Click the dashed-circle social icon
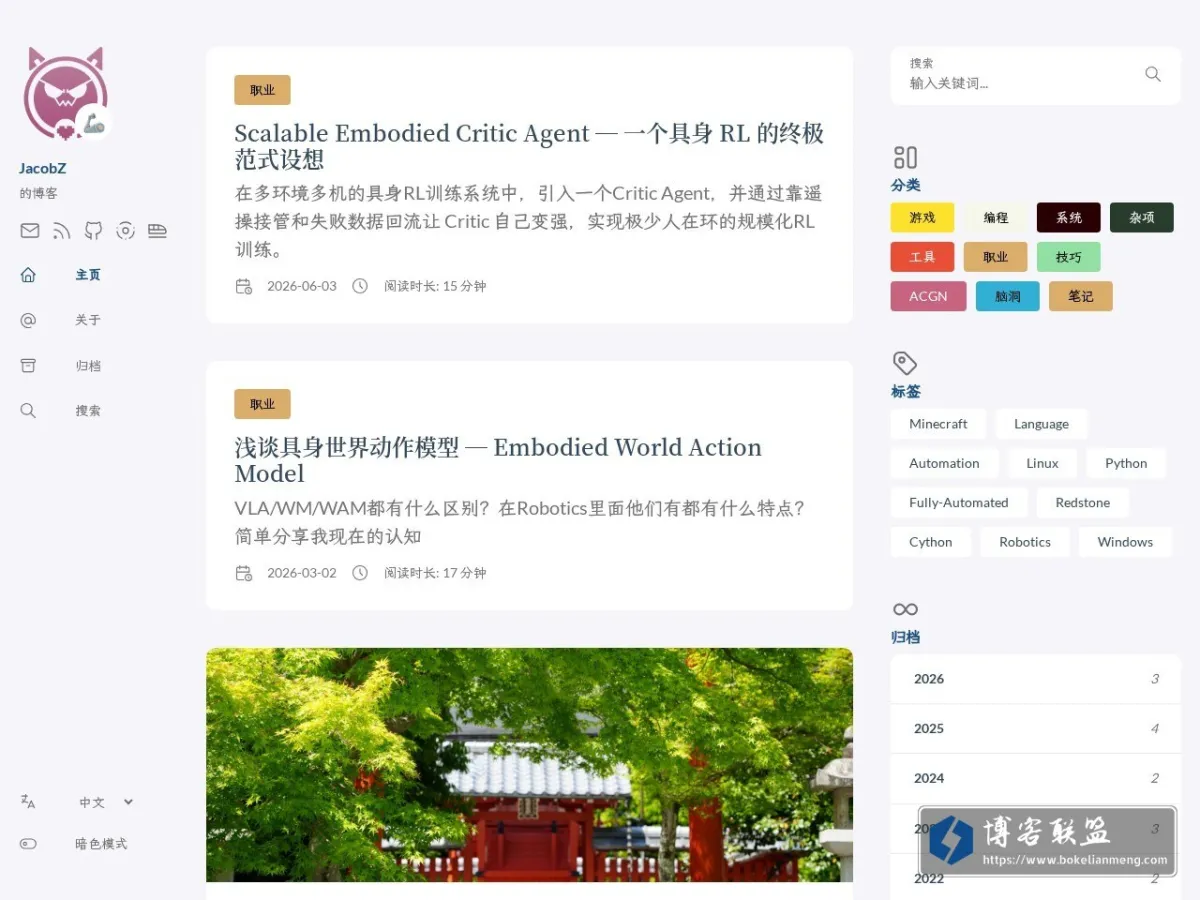 (x=125, y=231)
